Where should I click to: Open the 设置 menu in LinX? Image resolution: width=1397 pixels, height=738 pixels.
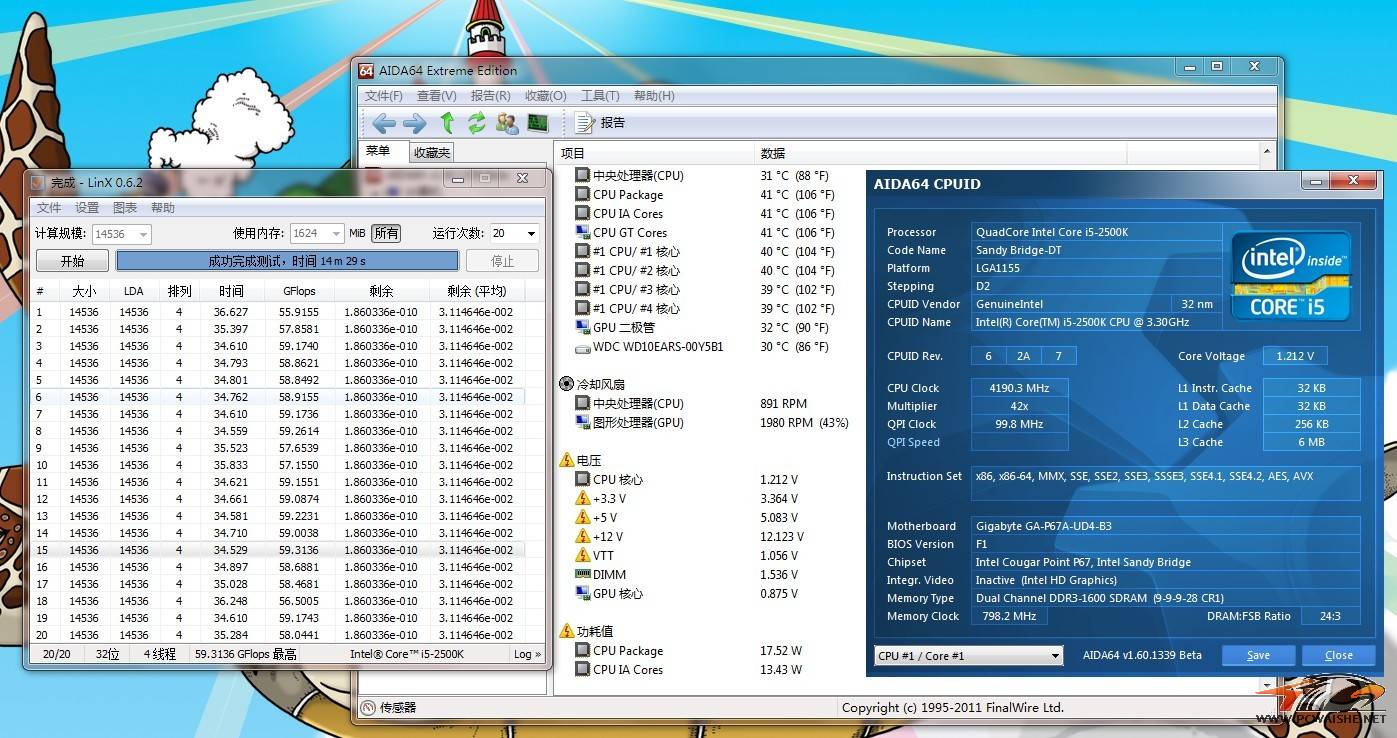[87, 208]
